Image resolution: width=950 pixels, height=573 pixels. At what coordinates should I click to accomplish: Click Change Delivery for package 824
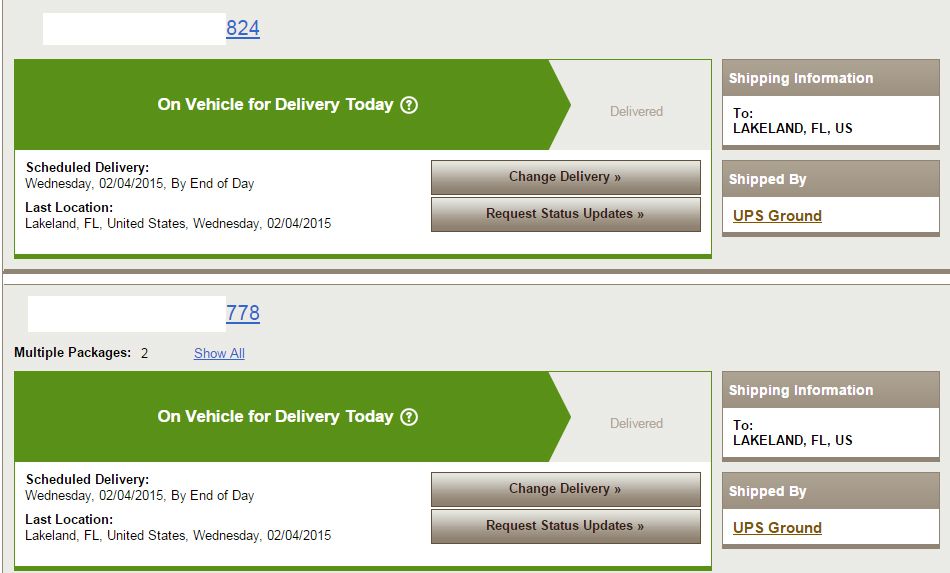click(x=566, y=177)
